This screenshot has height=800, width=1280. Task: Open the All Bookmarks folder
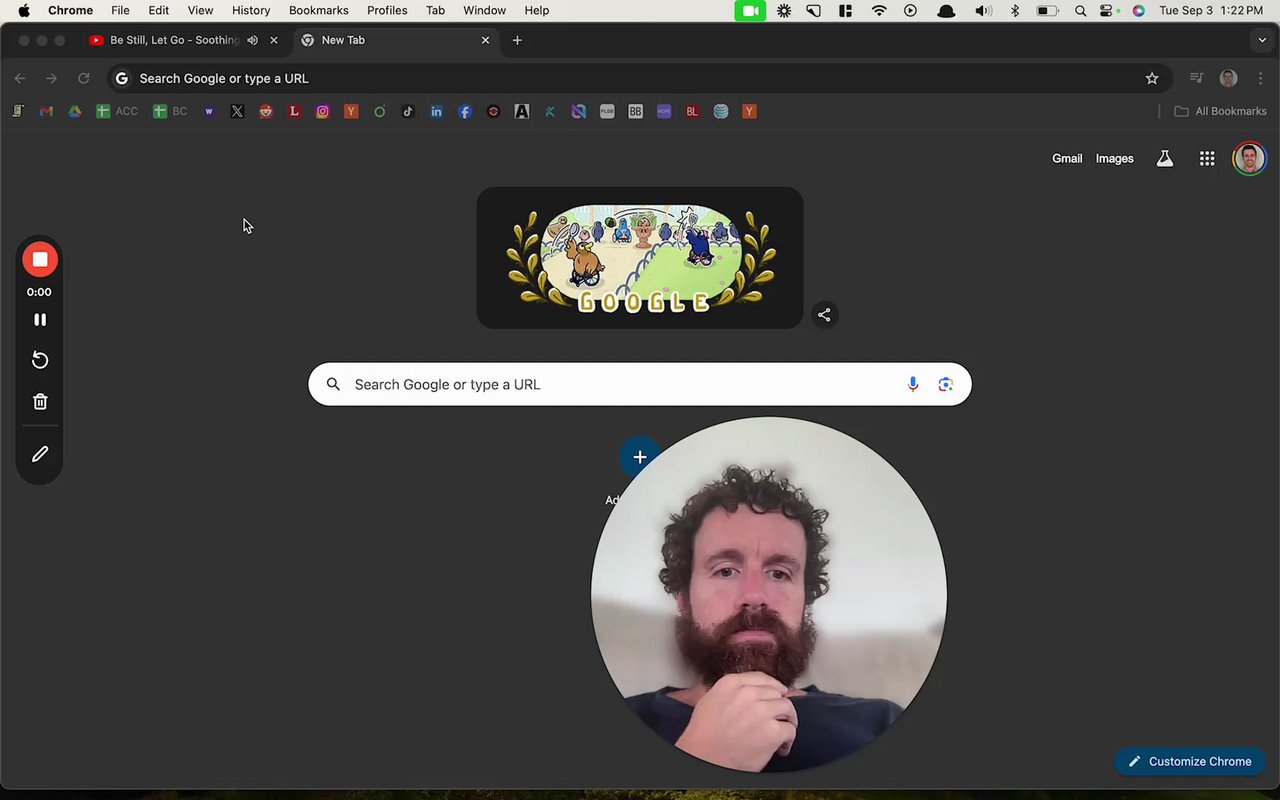1220,112
